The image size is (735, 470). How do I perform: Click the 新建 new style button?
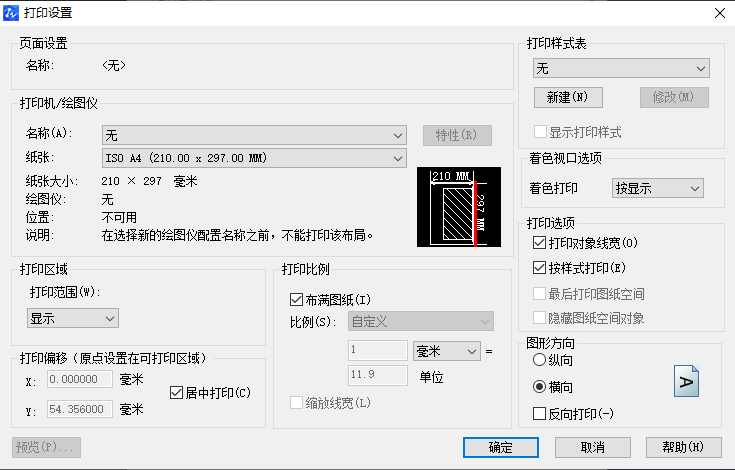(566, 97)
